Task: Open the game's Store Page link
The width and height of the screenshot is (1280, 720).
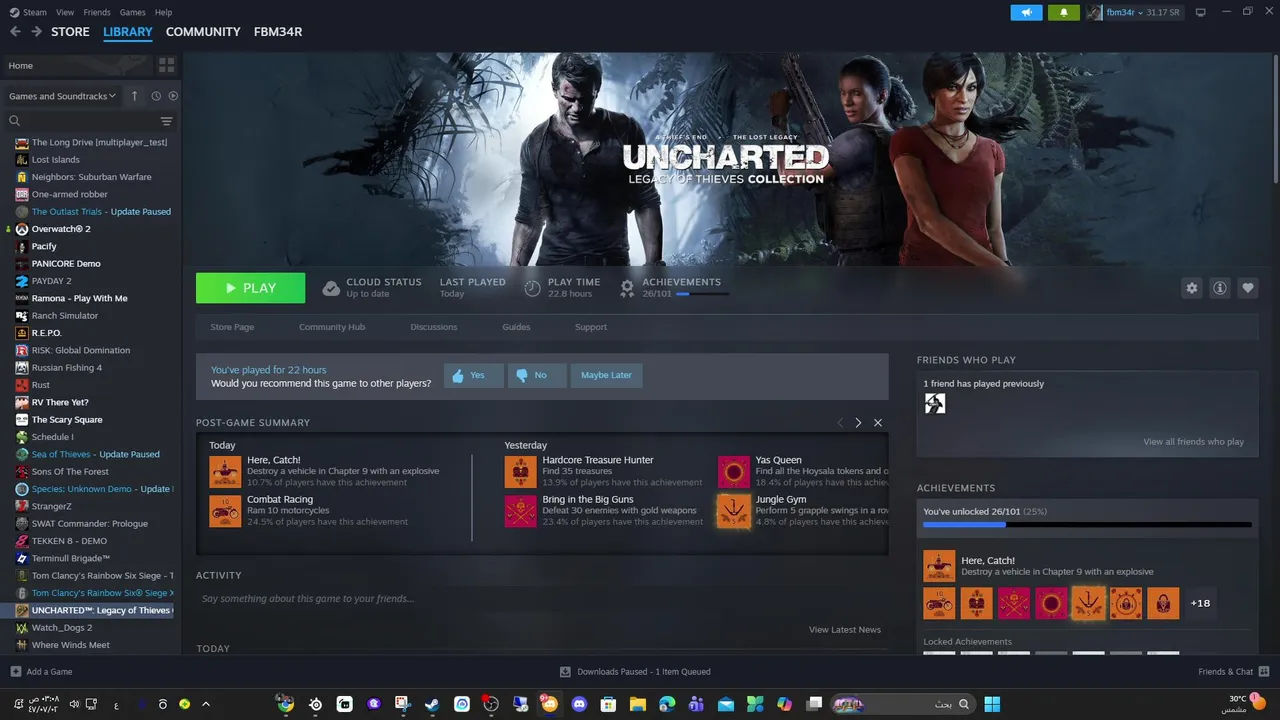Action: 232,327
